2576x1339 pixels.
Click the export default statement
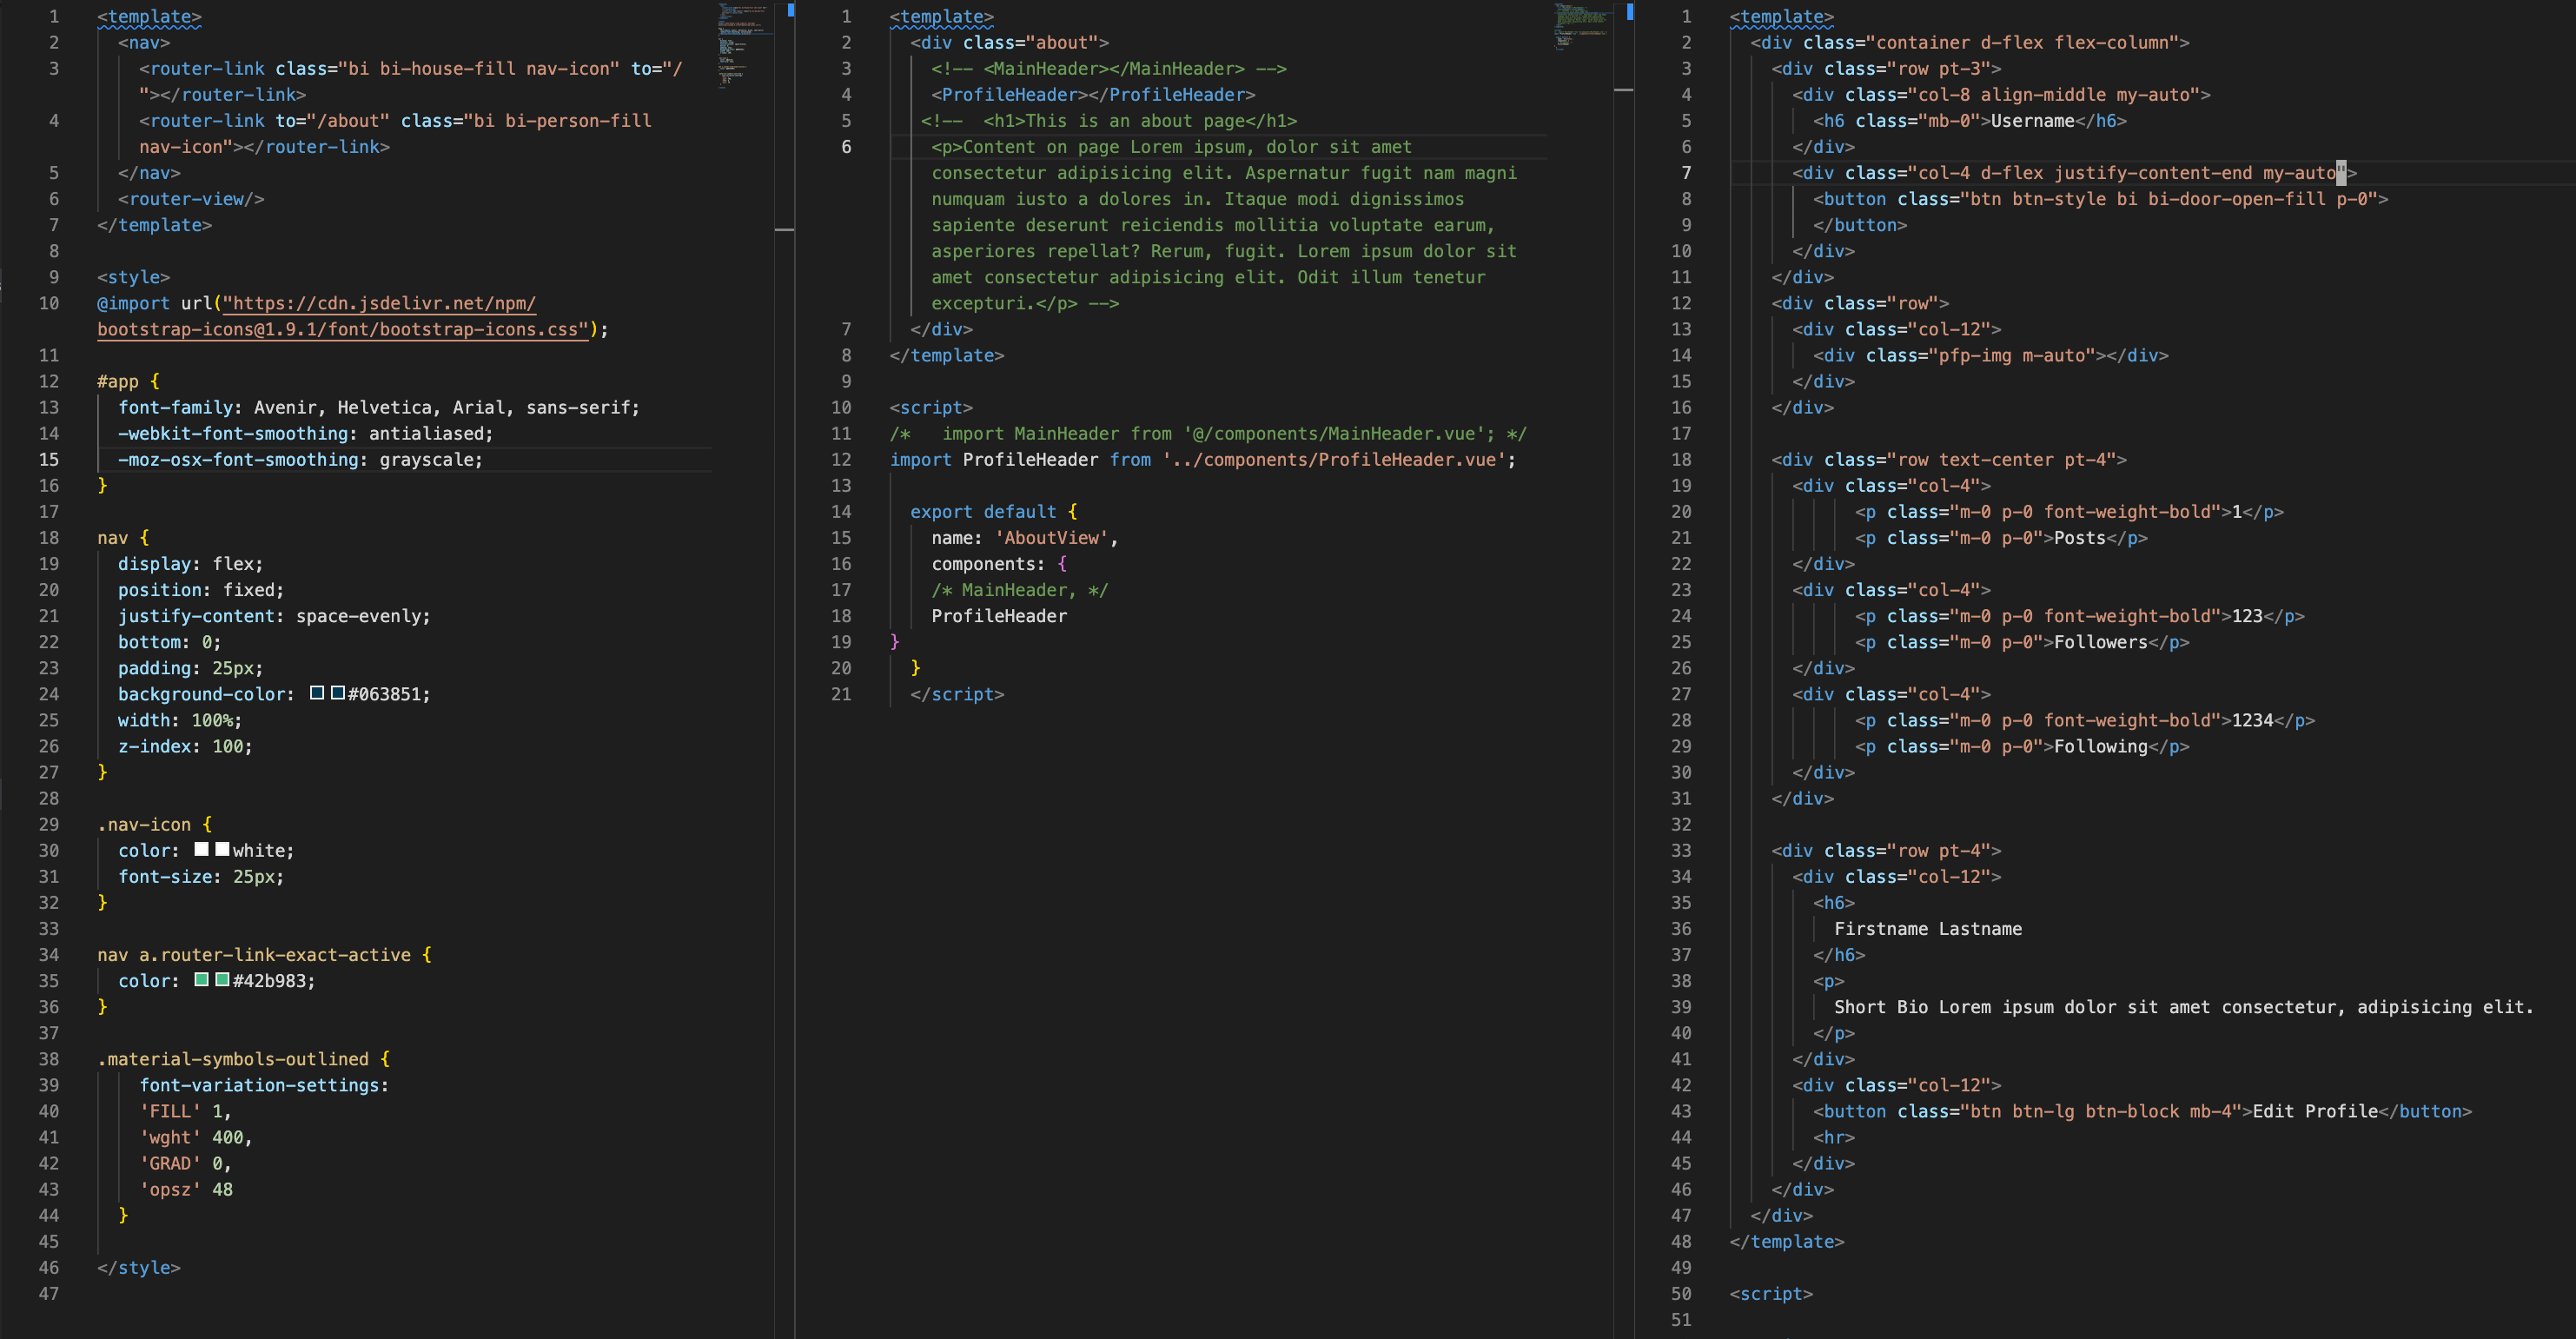click(x=983, y=511)
